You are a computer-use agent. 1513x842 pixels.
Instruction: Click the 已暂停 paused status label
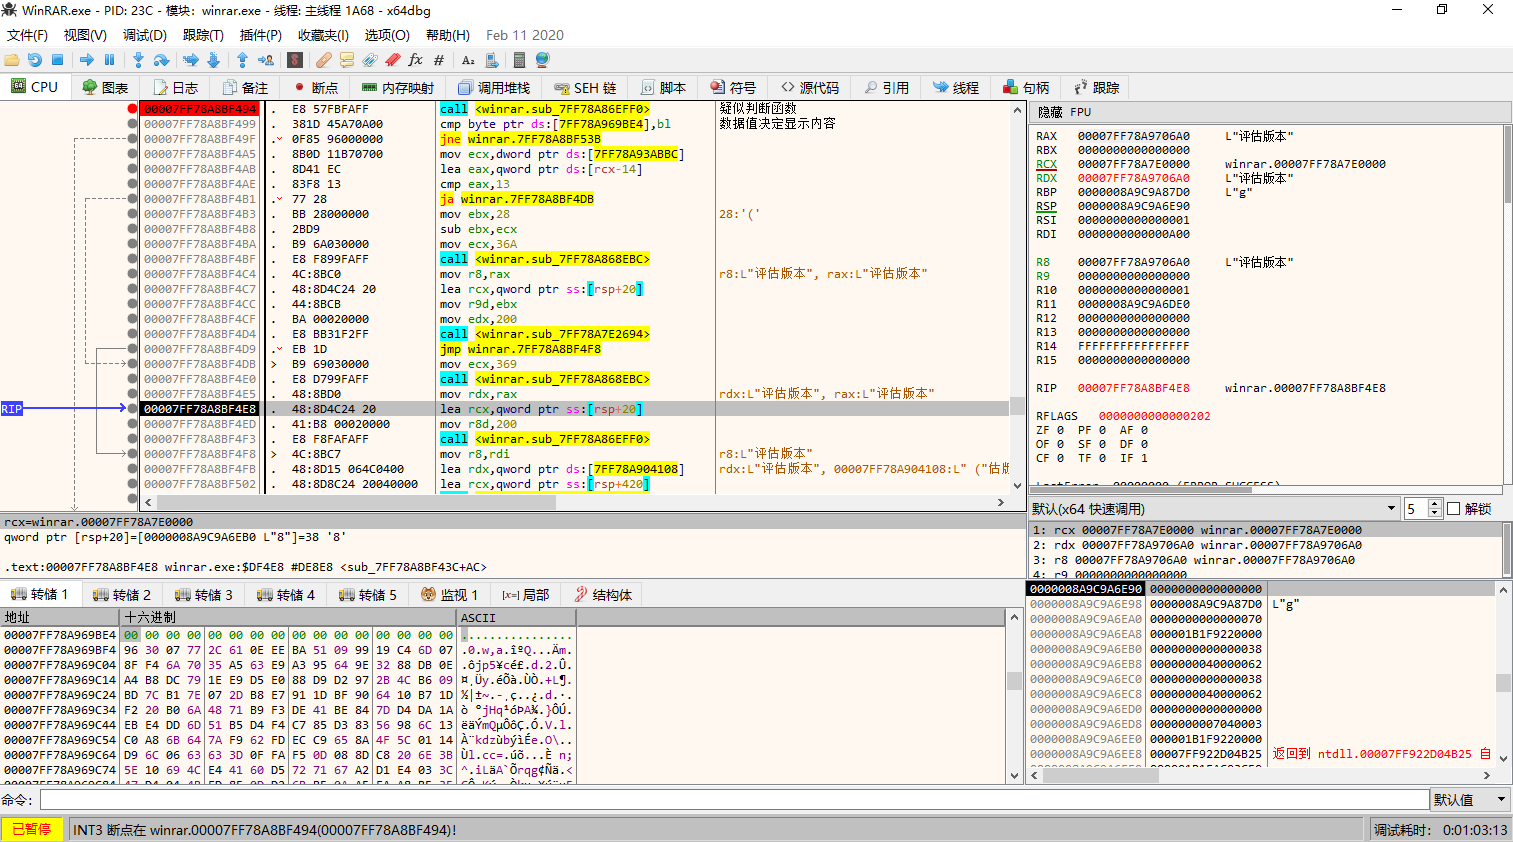[32, 830]
